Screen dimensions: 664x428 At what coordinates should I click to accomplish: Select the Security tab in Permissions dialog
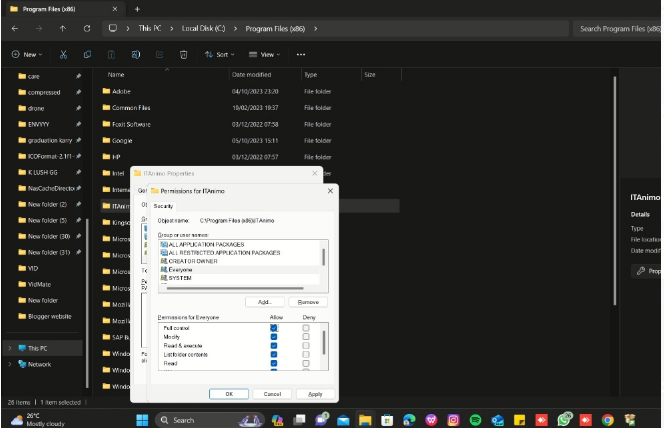pyautogui.click(x=163, y=205)
